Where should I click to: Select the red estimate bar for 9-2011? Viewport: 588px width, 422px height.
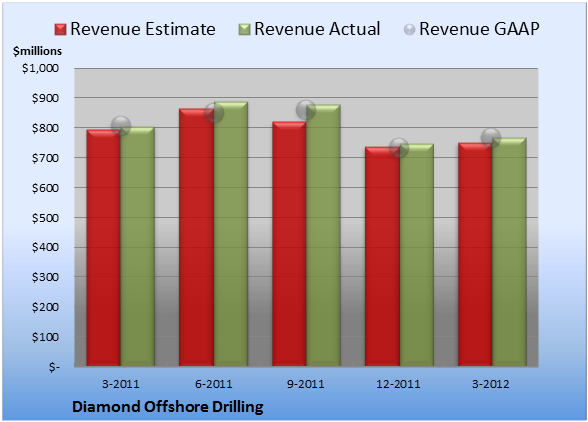tap(290, 244)
